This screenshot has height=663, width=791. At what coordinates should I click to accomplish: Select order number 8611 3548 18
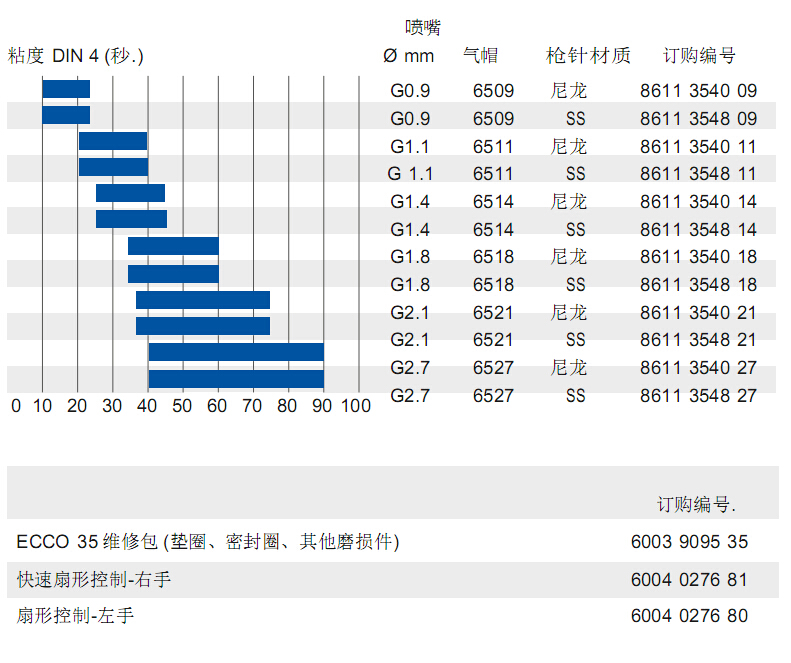pyautogui.click(x=698, y=285)
